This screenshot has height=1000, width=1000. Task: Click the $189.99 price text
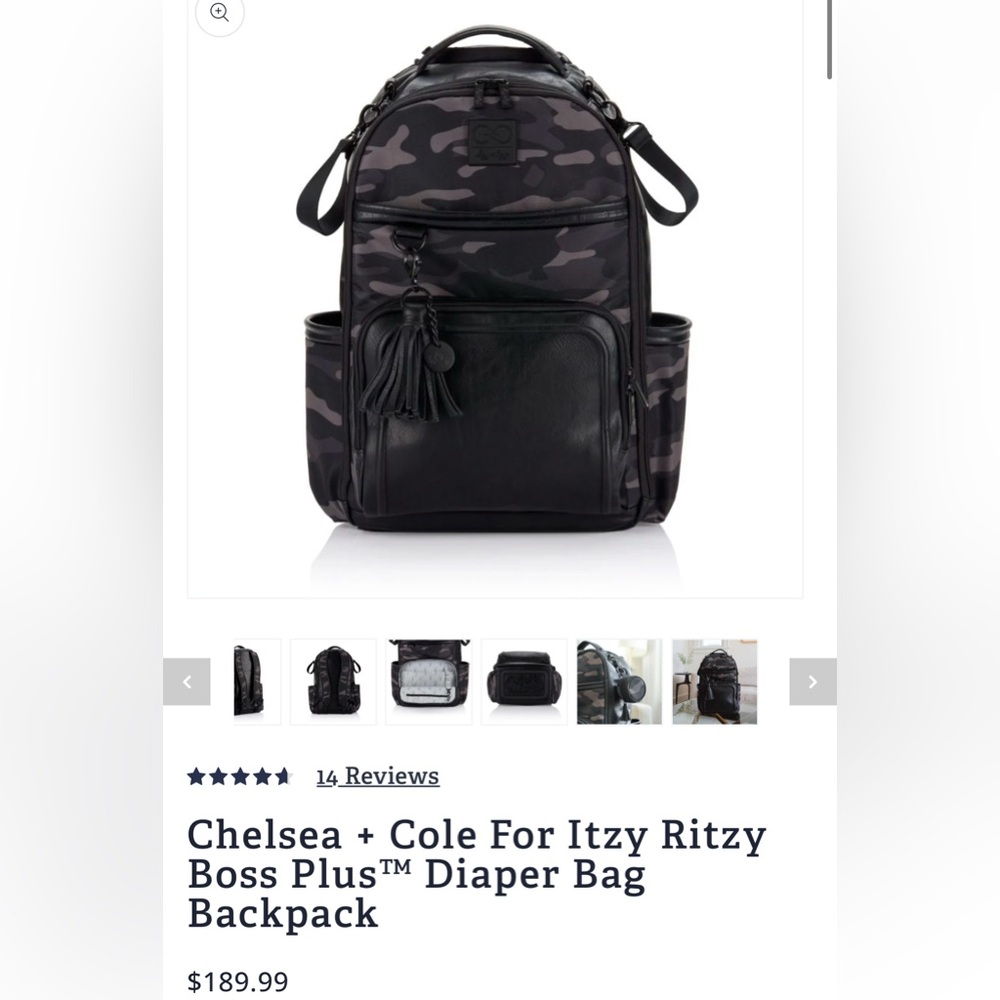(237, 981)
